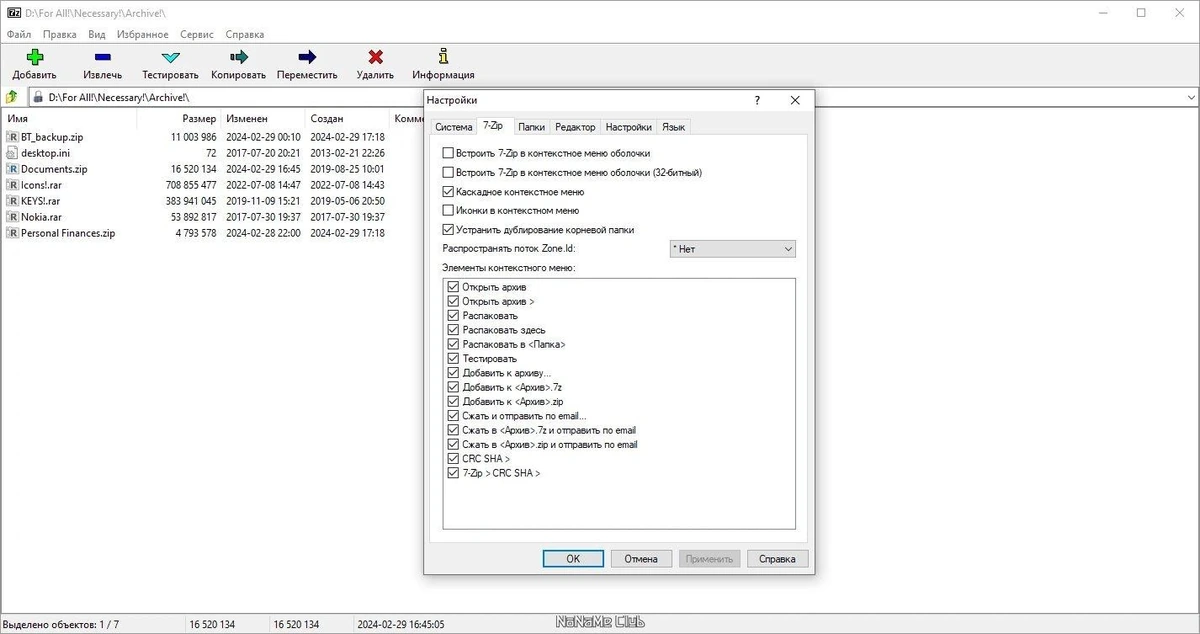Uncheck Тестировать context menu checkbox
Viewport: 1200px width, 634px height.
[453, 358]
